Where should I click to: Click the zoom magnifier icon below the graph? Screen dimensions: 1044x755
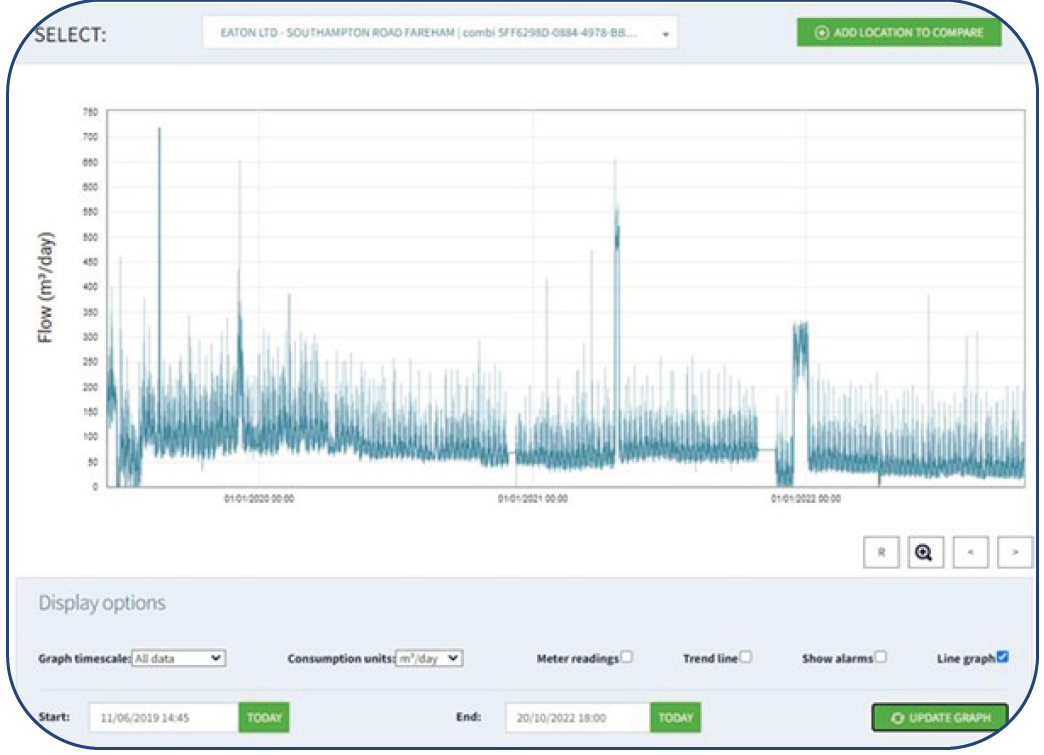pyautogui.click(x=925, y=552)
